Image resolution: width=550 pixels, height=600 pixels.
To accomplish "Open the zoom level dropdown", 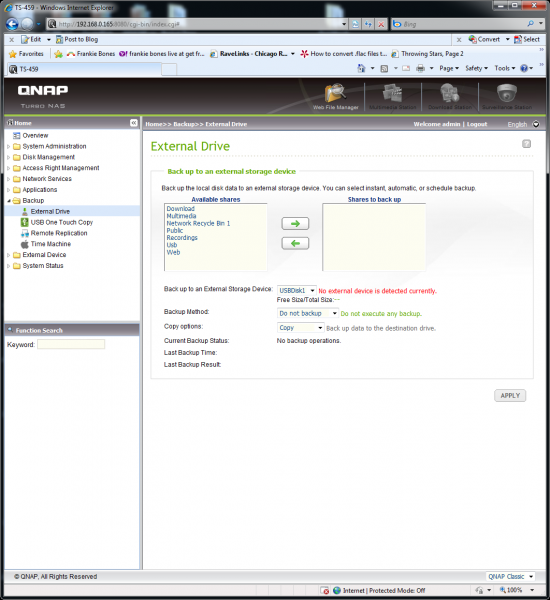I will coord(532,590).
